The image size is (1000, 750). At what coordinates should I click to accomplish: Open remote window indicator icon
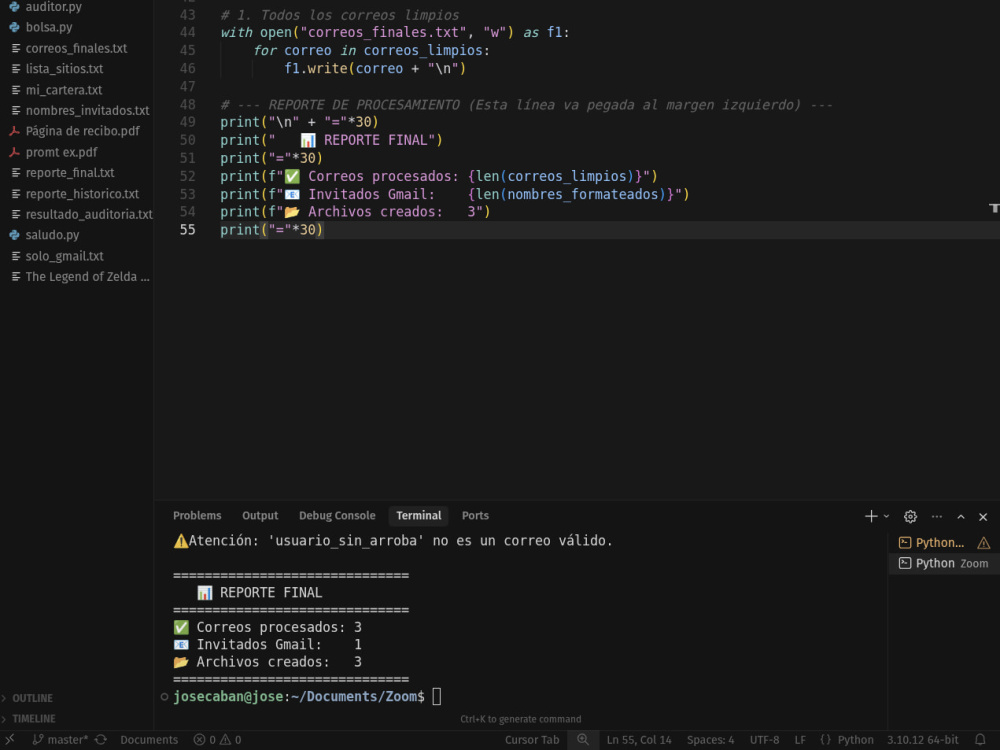coord(10,740)
